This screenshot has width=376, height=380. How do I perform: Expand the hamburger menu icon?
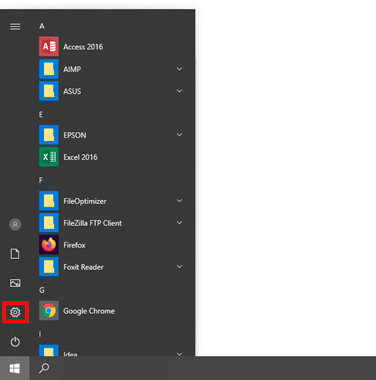coord(15,26)
